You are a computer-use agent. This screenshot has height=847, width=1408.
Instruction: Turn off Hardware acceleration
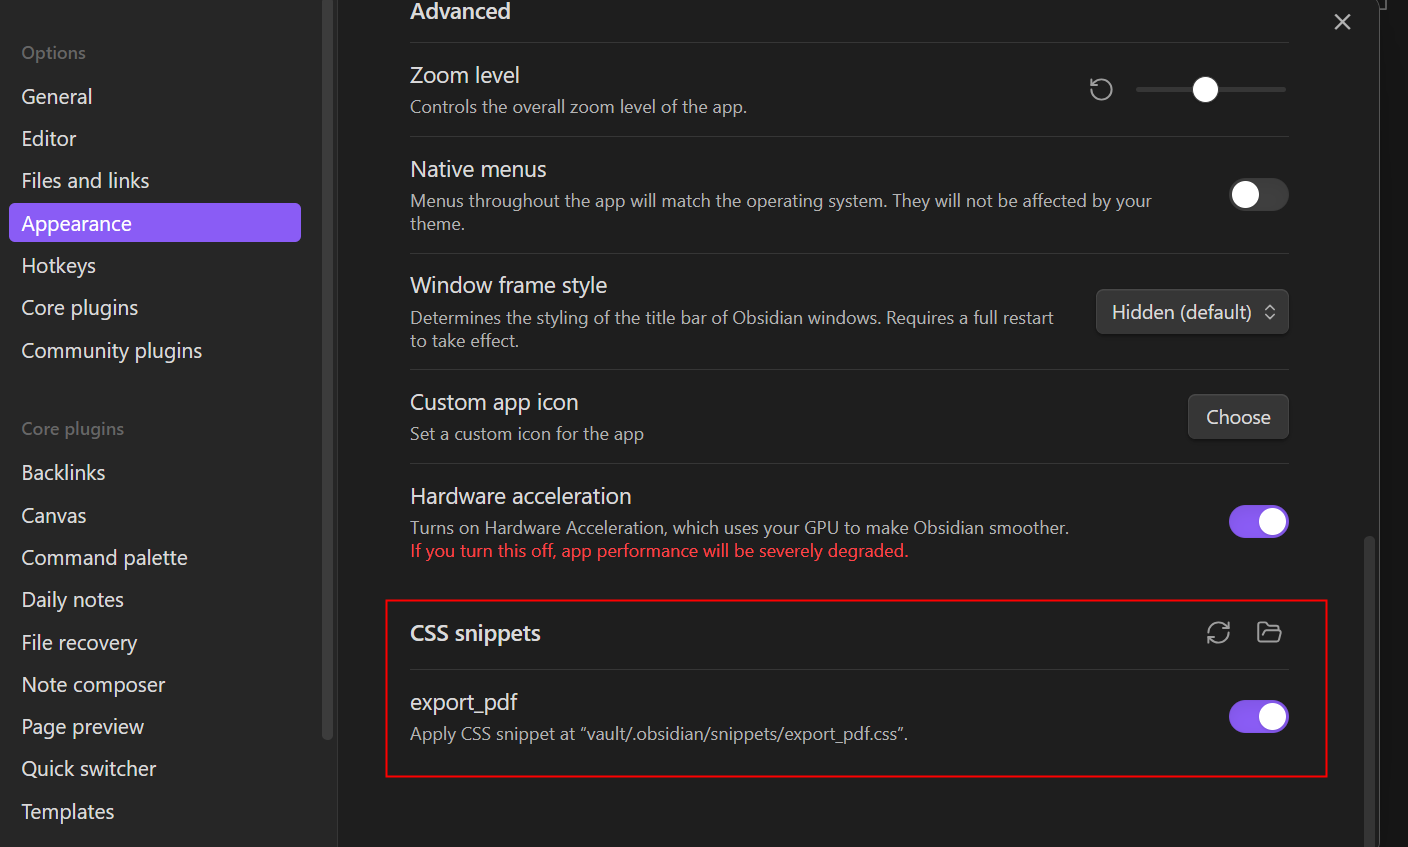point(1258,521)
